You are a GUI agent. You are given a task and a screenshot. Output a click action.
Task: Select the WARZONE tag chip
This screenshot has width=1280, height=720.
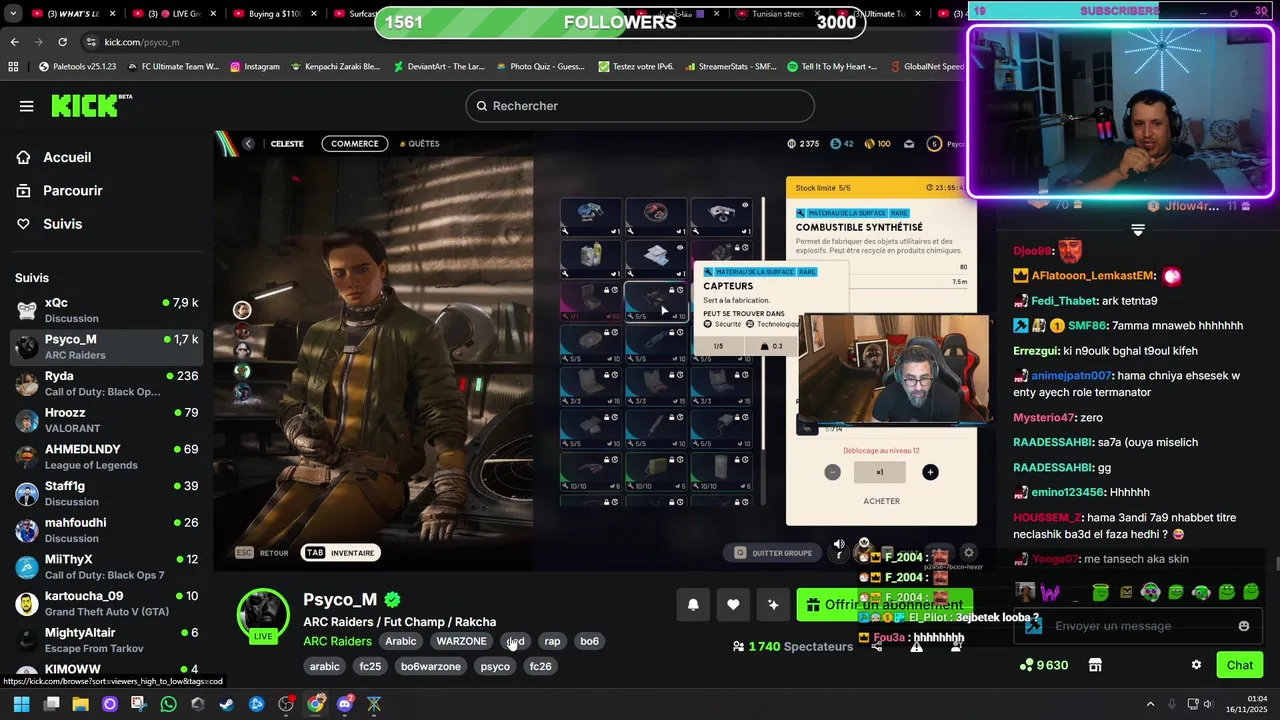coord(461,641)
